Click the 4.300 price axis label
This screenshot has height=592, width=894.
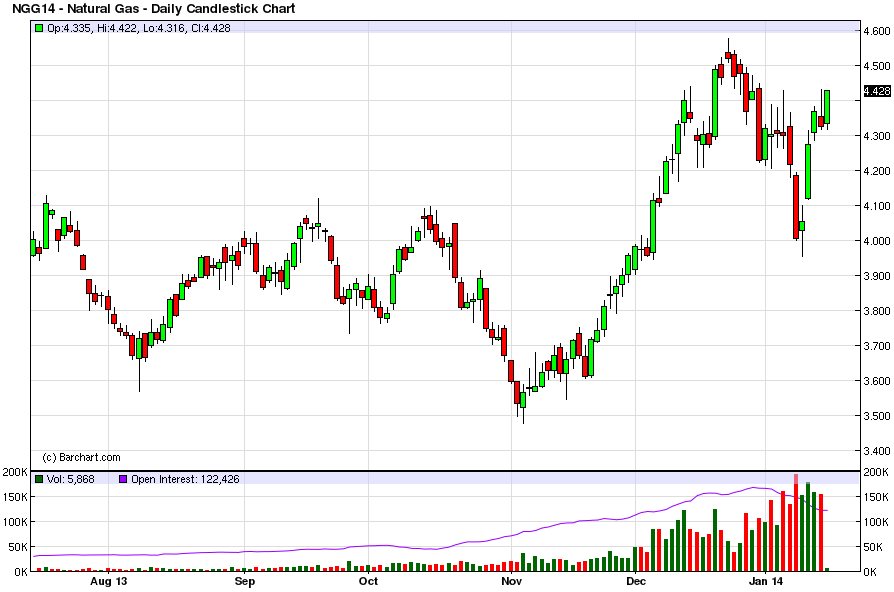877,136
